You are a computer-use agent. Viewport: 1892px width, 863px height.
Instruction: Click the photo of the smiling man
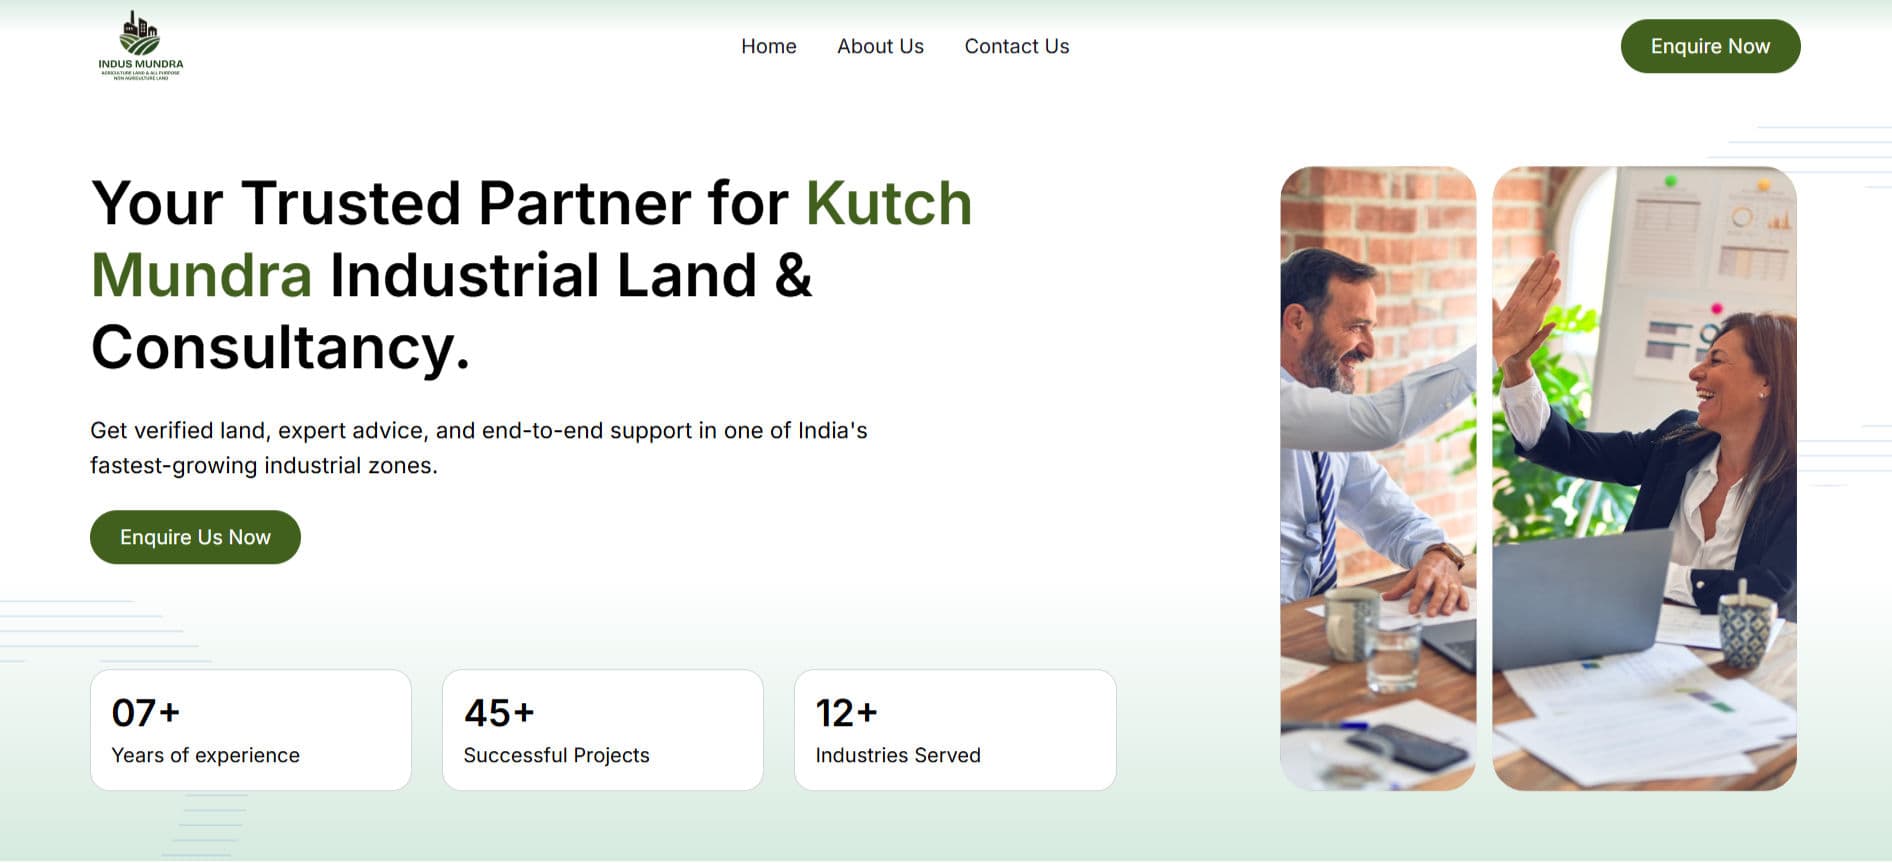pyautogui.click(x=1378, y=478)
